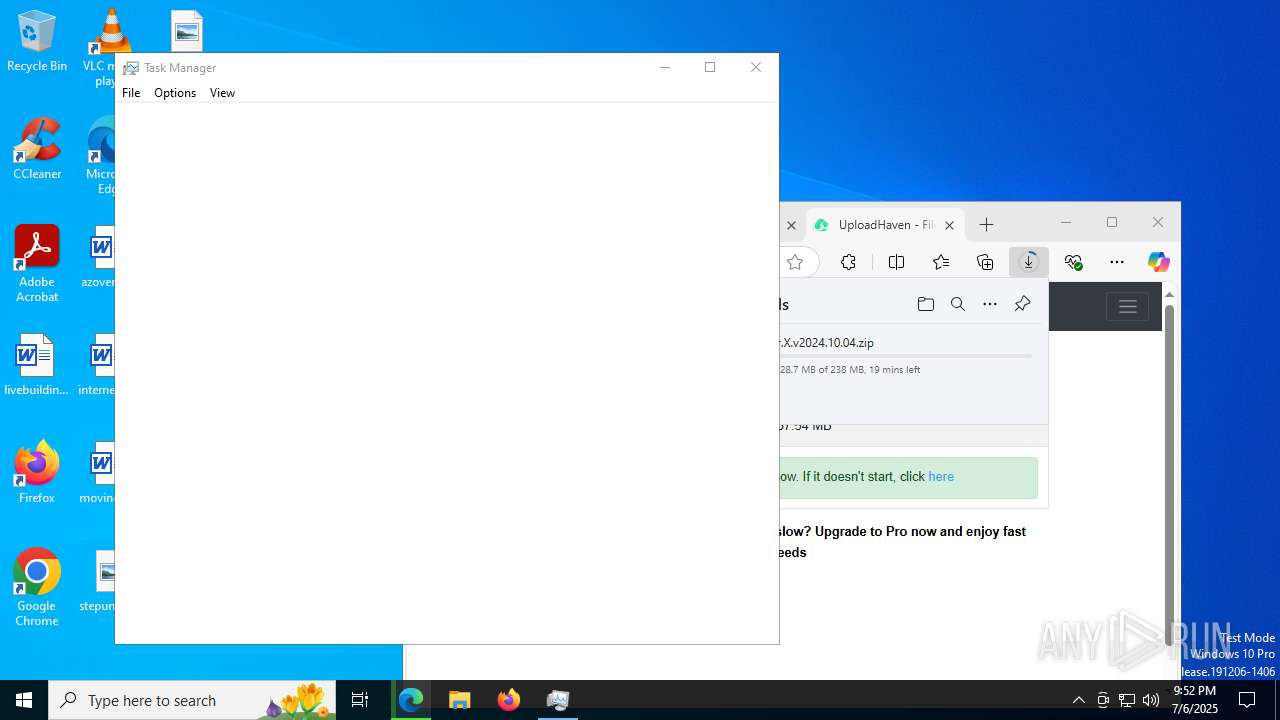1280x720 pixels.
Task: Open Edge Settings and more menu
Action: (x=1117, y=262)
